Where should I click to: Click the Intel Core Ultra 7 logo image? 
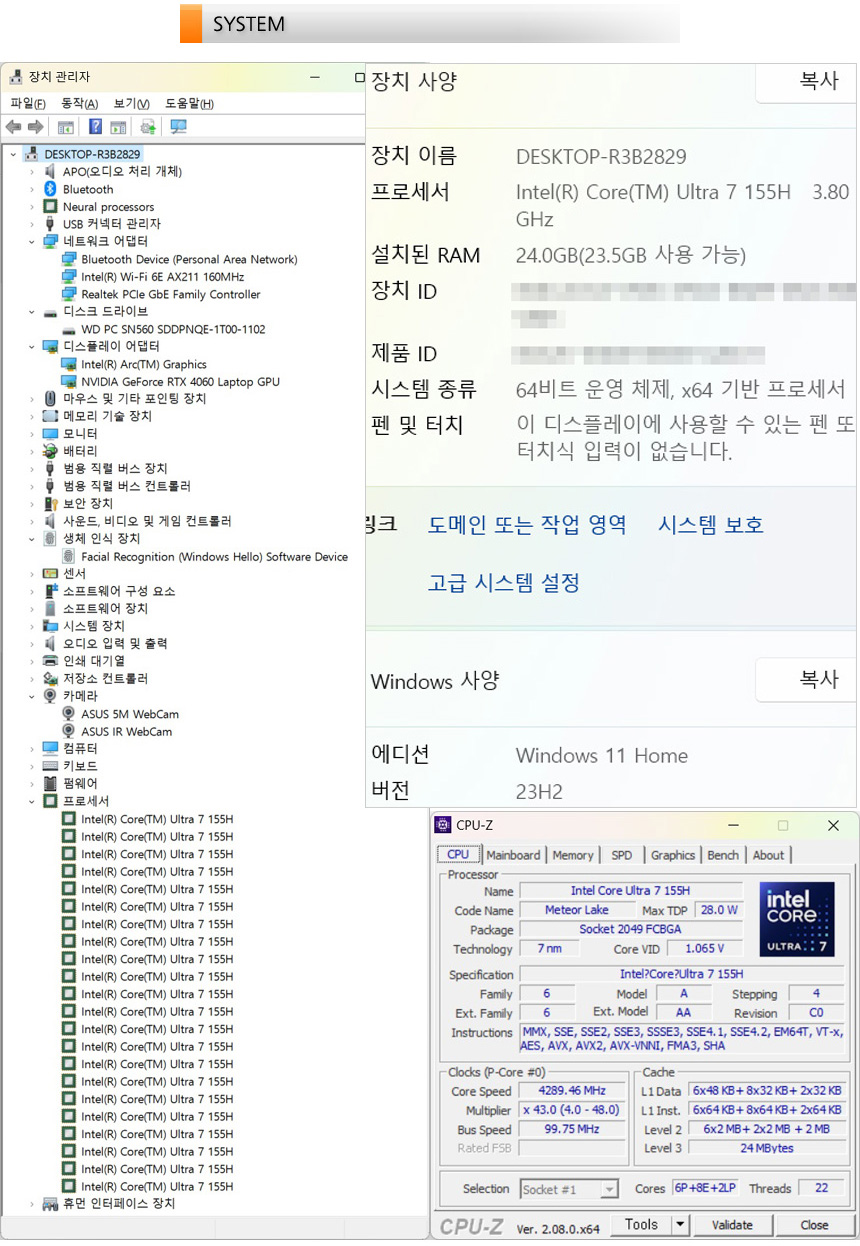[x=796, y=919]
